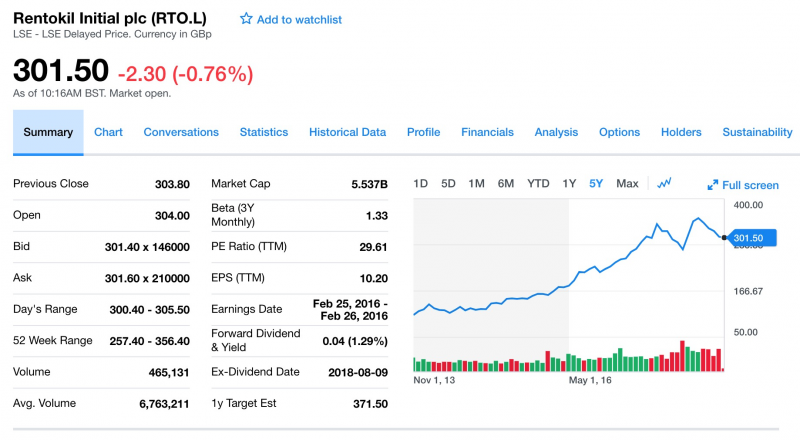Click the LSE Delayed Price currency note

point(112,34)
